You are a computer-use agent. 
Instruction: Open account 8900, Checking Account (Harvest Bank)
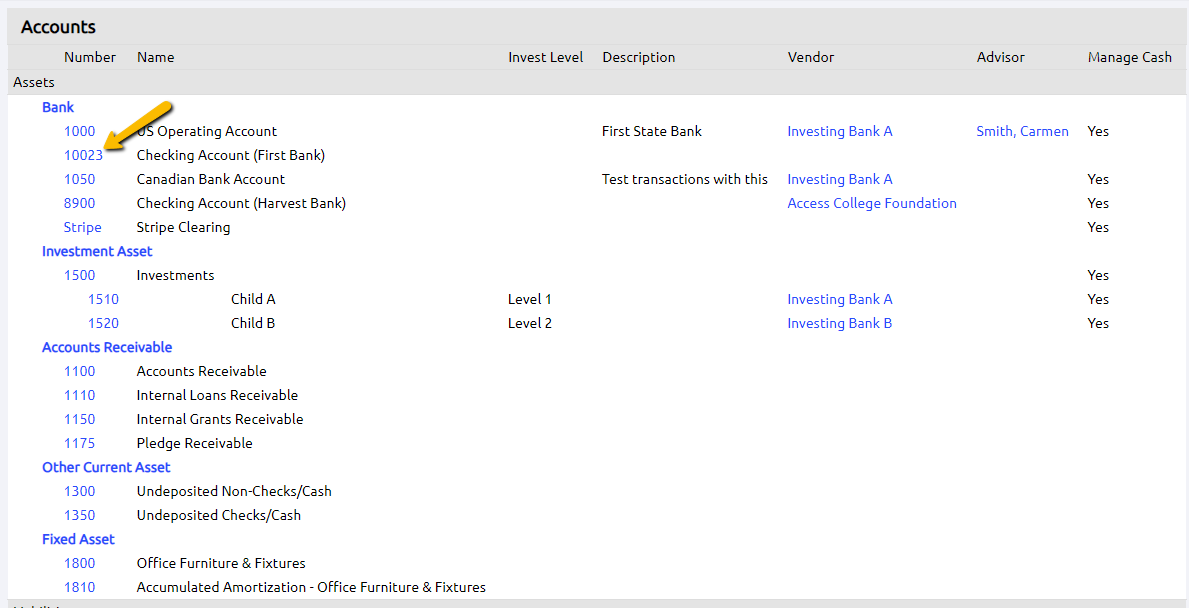coord(79,203)
